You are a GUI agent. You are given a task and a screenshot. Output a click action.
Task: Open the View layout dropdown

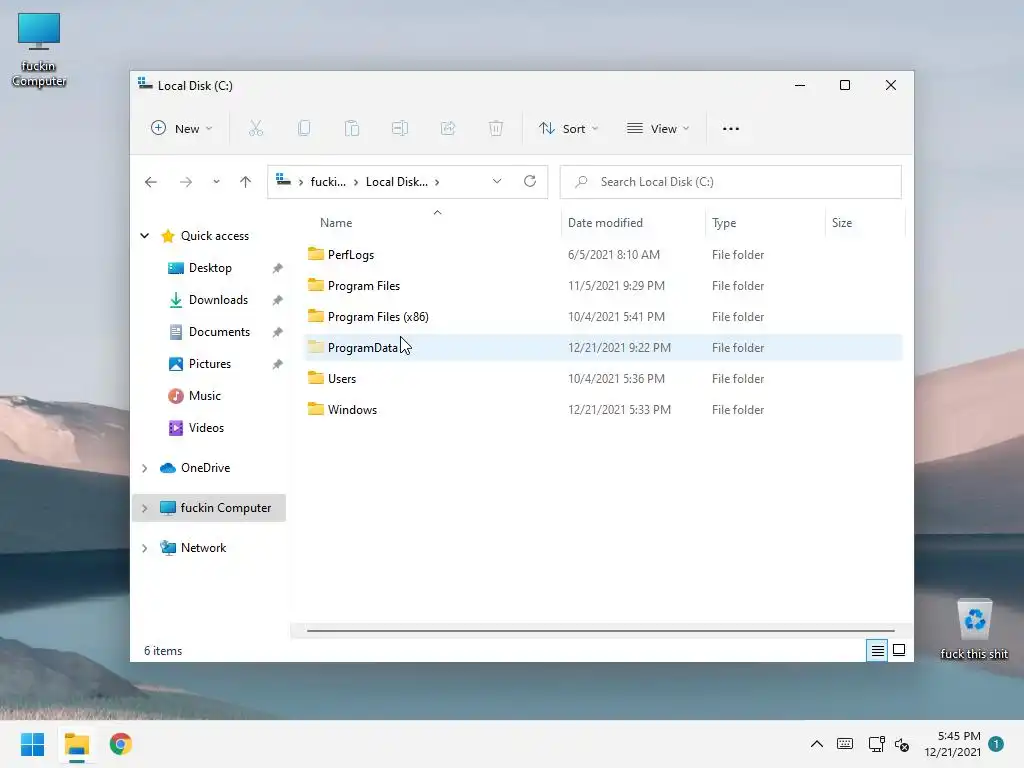coord(657,129)
